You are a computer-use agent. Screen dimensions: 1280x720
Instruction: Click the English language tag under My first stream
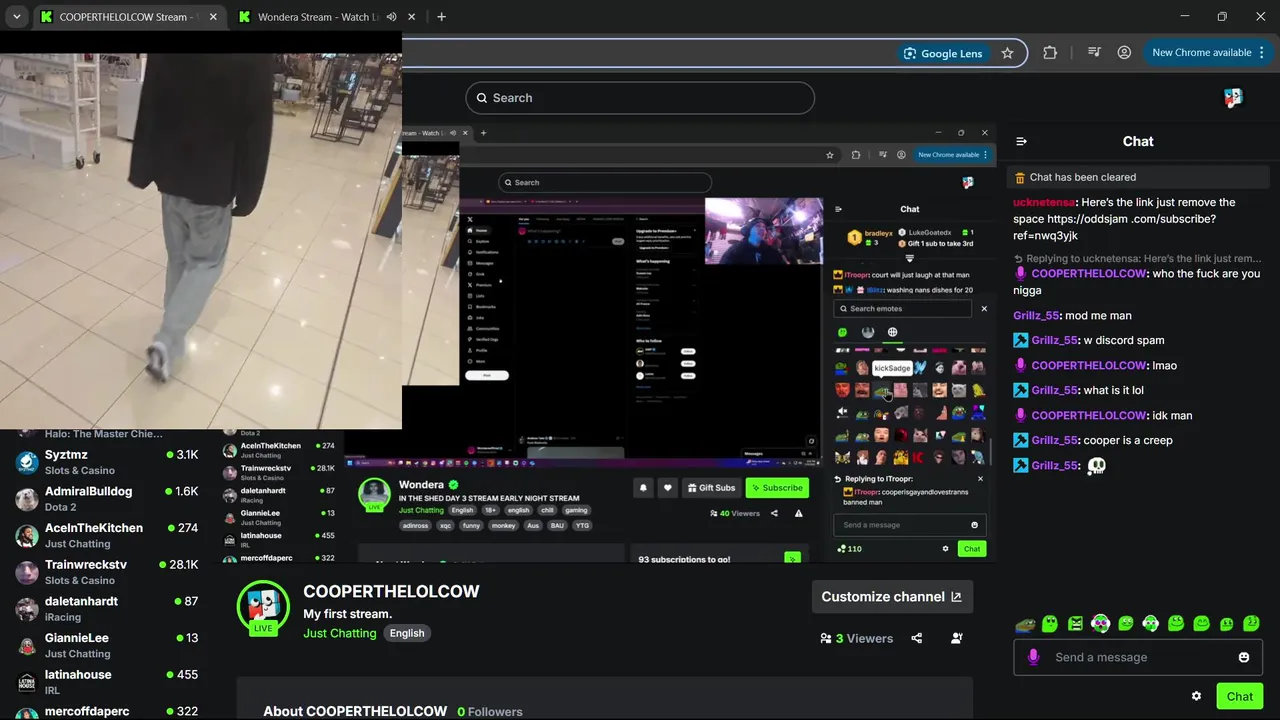407,633
